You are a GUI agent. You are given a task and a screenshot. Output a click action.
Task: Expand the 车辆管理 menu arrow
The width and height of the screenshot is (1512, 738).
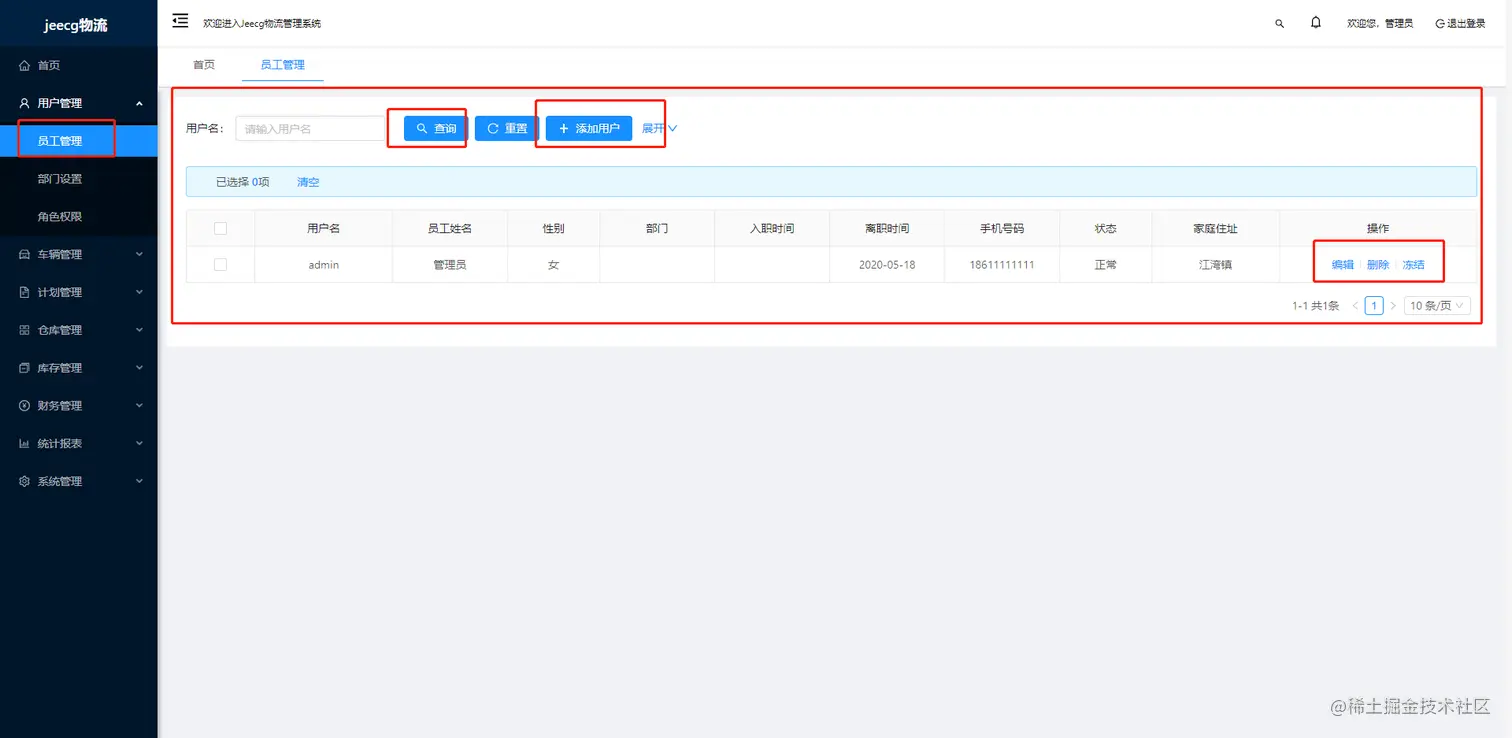(139, 254)
